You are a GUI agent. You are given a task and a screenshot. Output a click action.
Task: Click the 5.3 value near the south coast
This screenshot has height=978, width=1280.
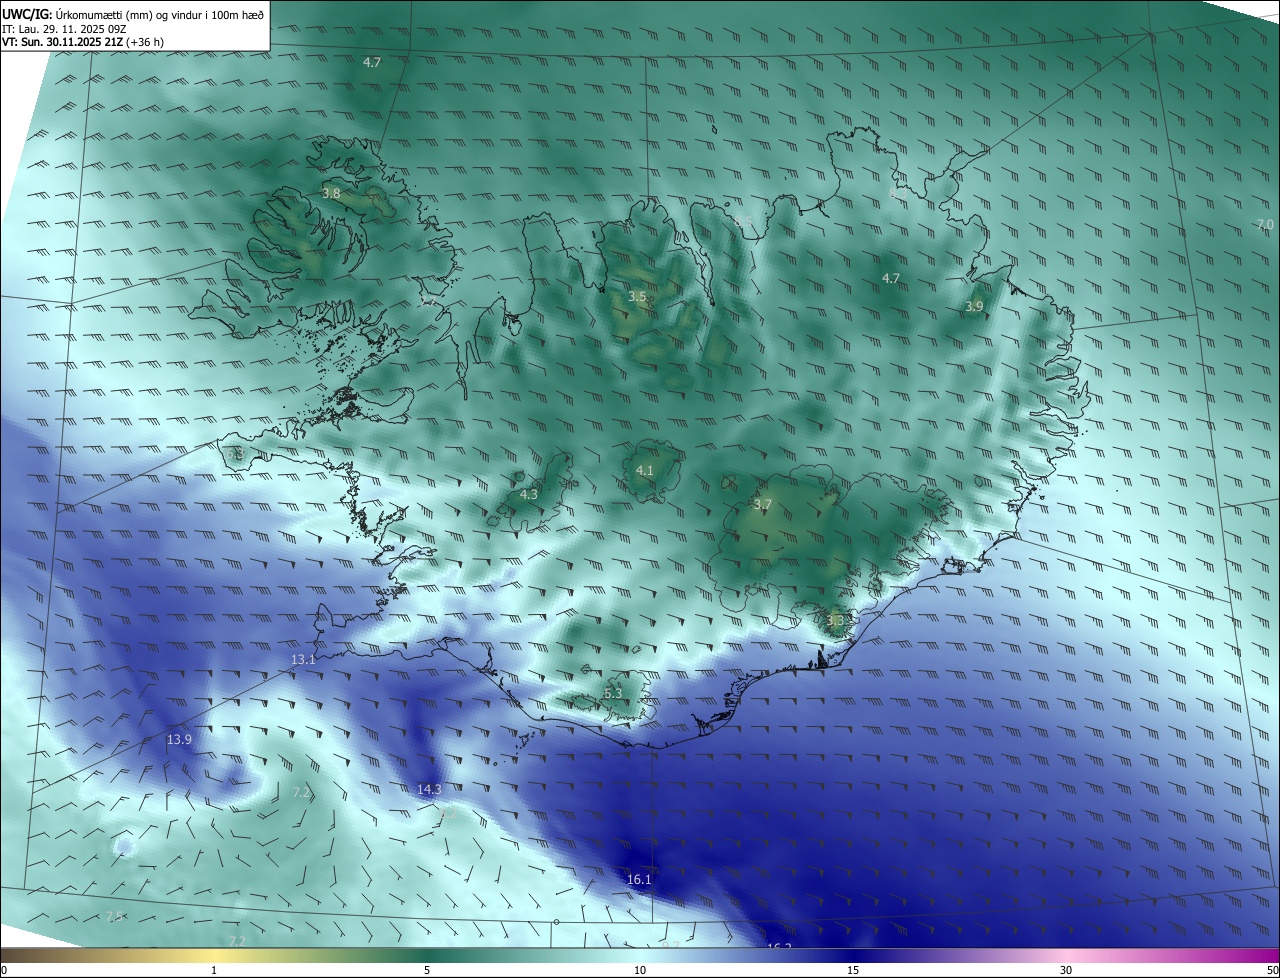coord(613,693)
